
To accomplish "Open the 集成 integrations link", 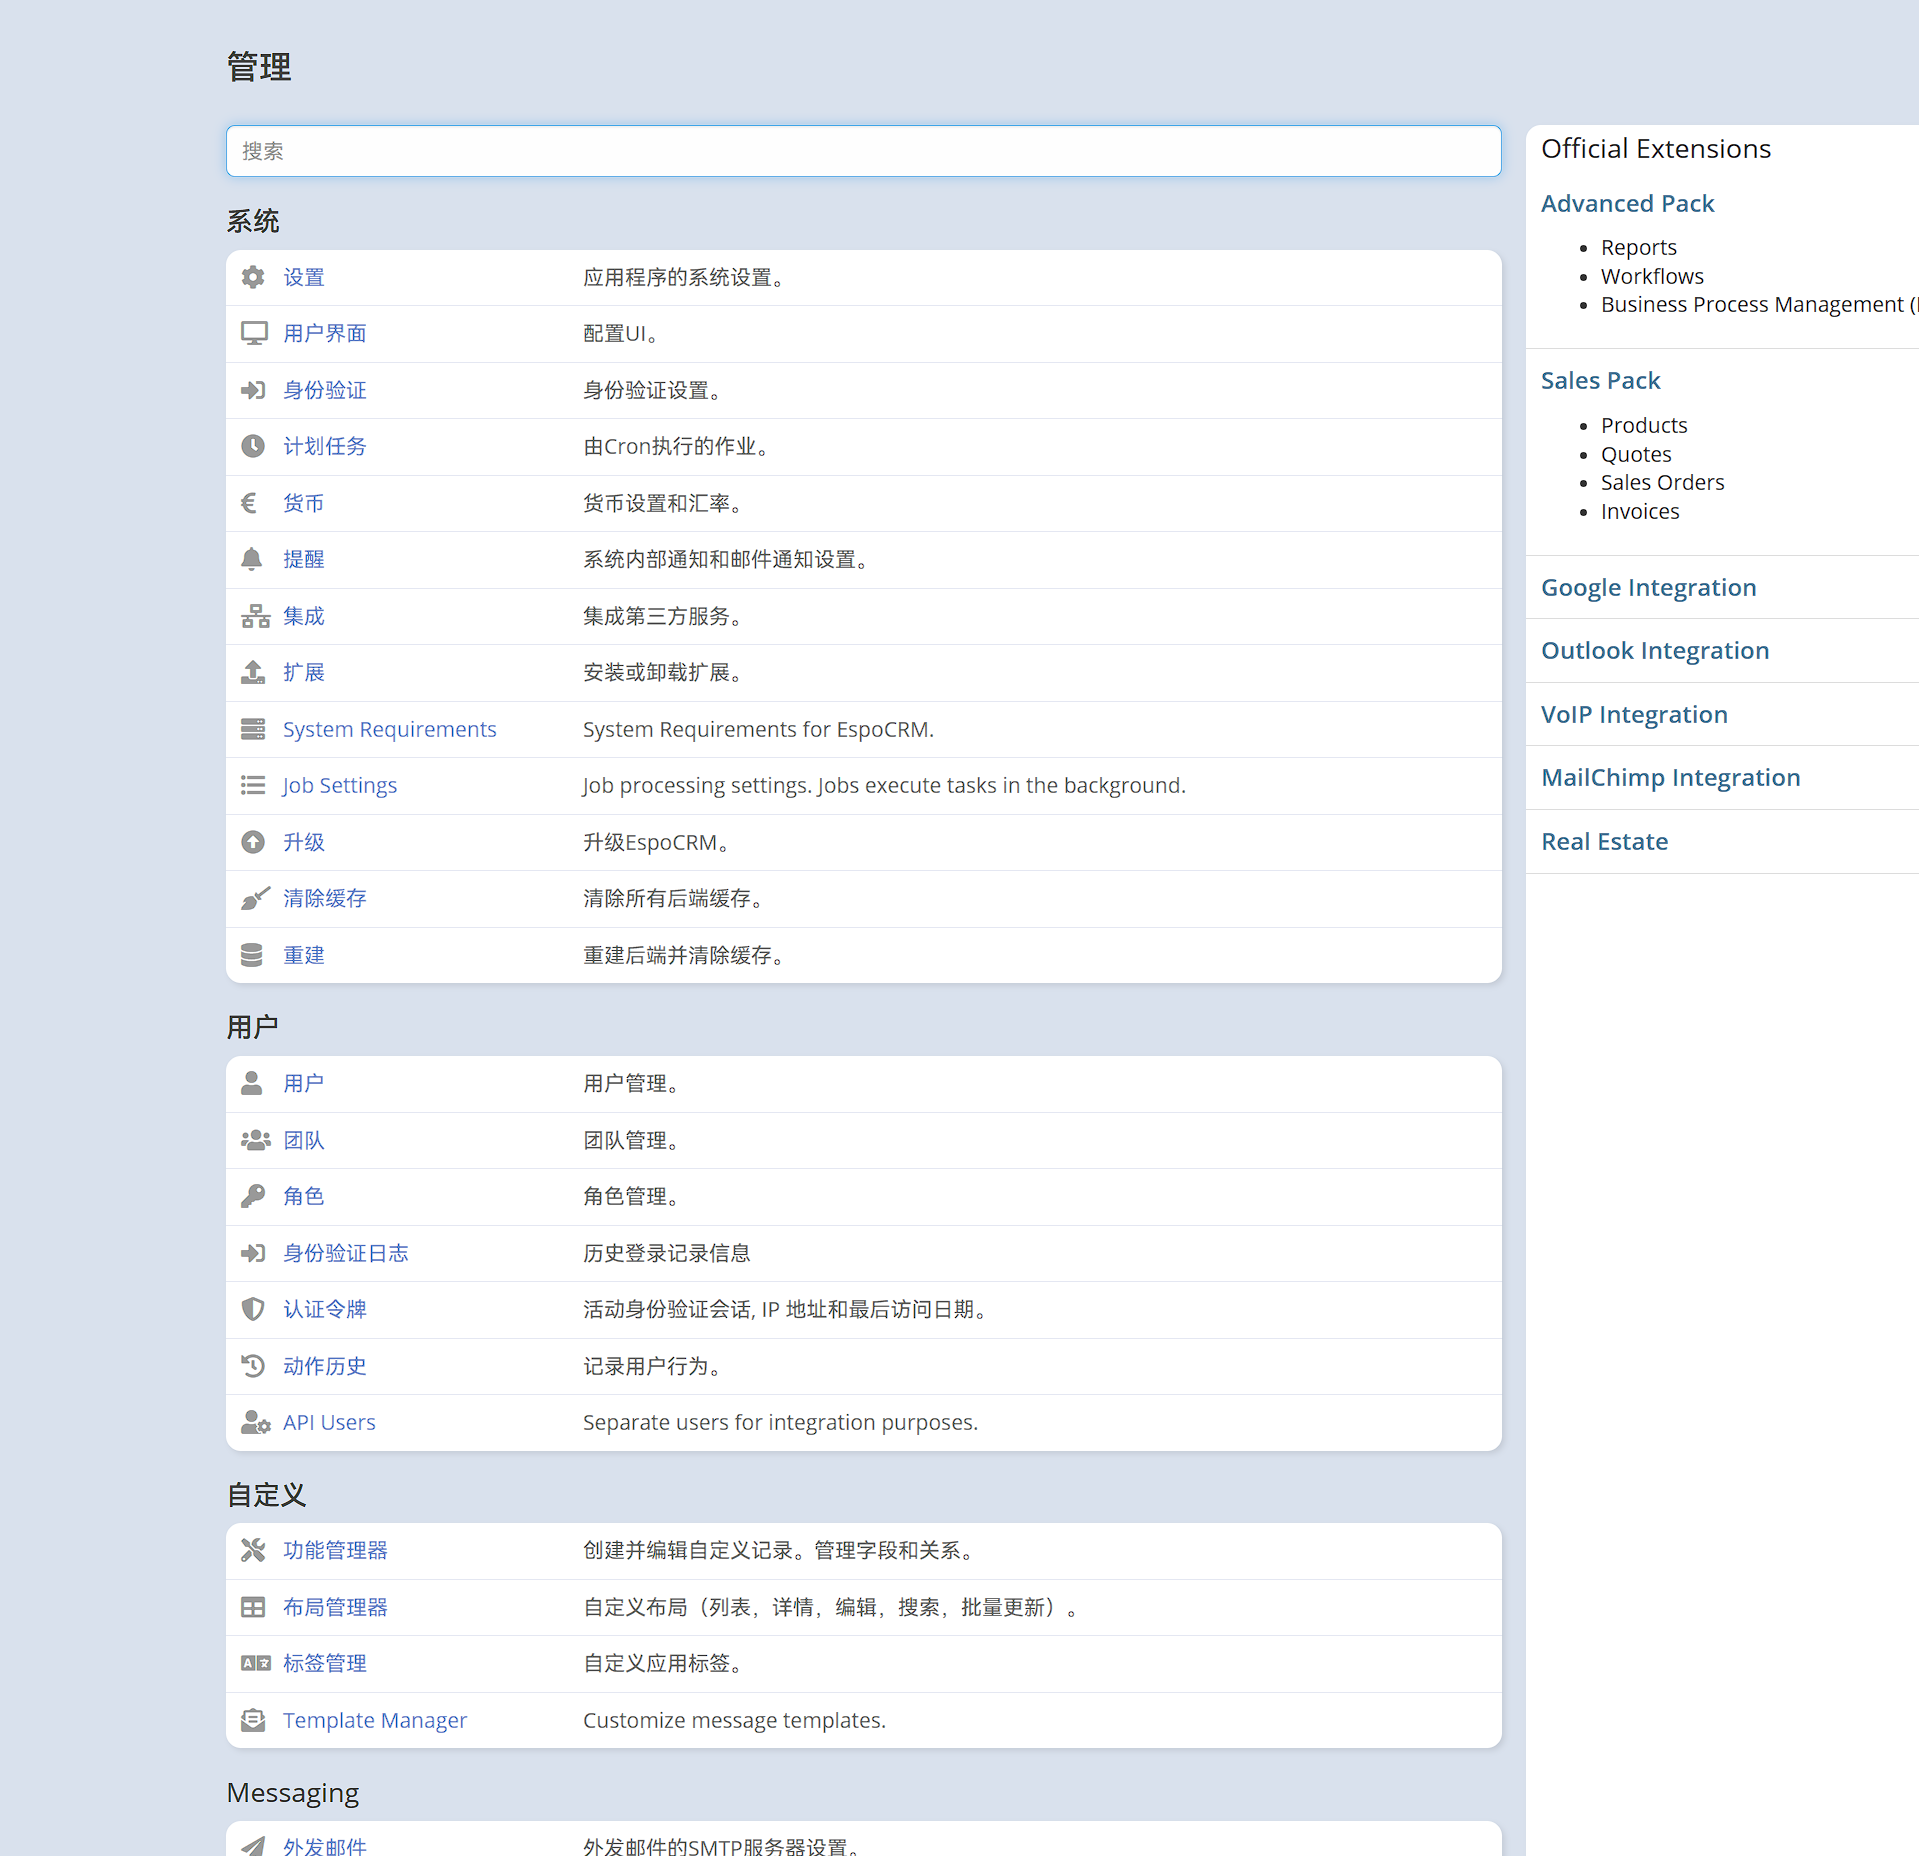I will point(303,616).
